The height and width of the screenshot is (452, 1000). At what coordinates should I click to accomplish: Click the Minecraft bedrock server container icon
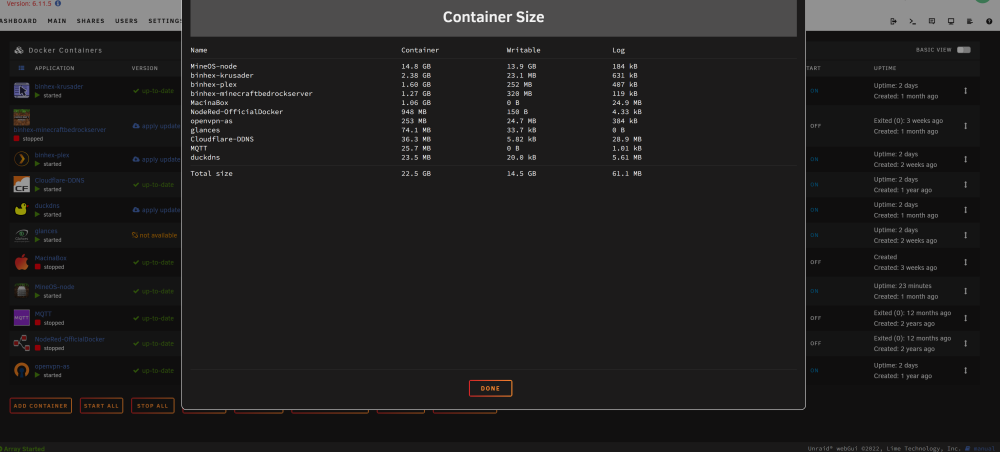coord(22,117)
